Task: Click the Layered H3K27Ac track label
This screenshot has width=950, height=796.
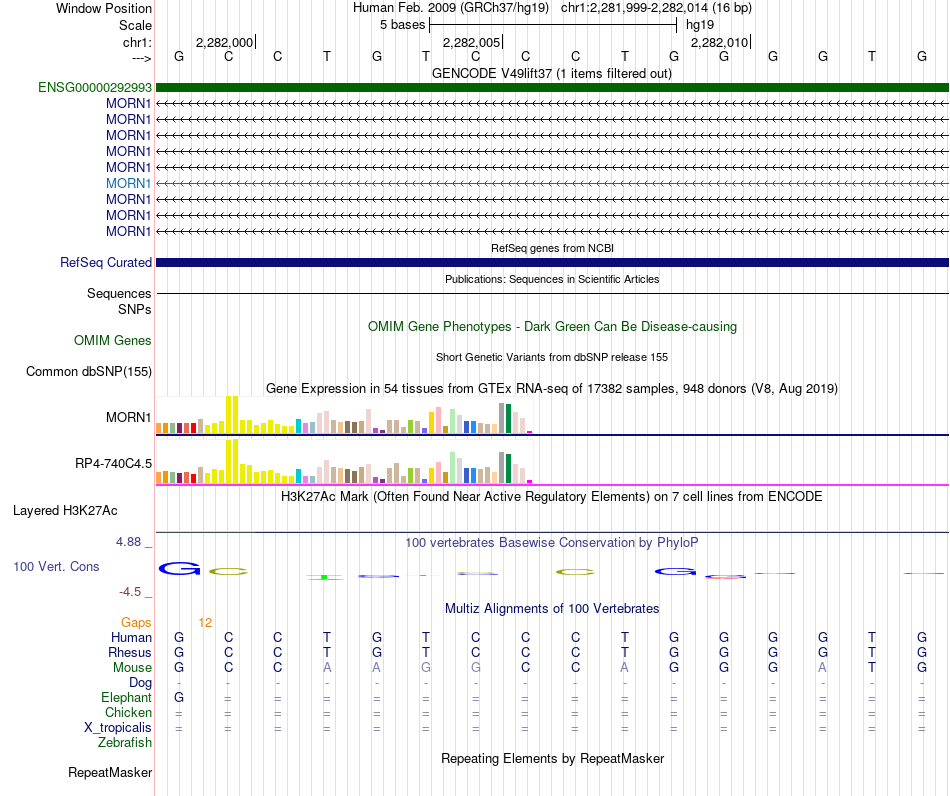Action: point(65,511)
